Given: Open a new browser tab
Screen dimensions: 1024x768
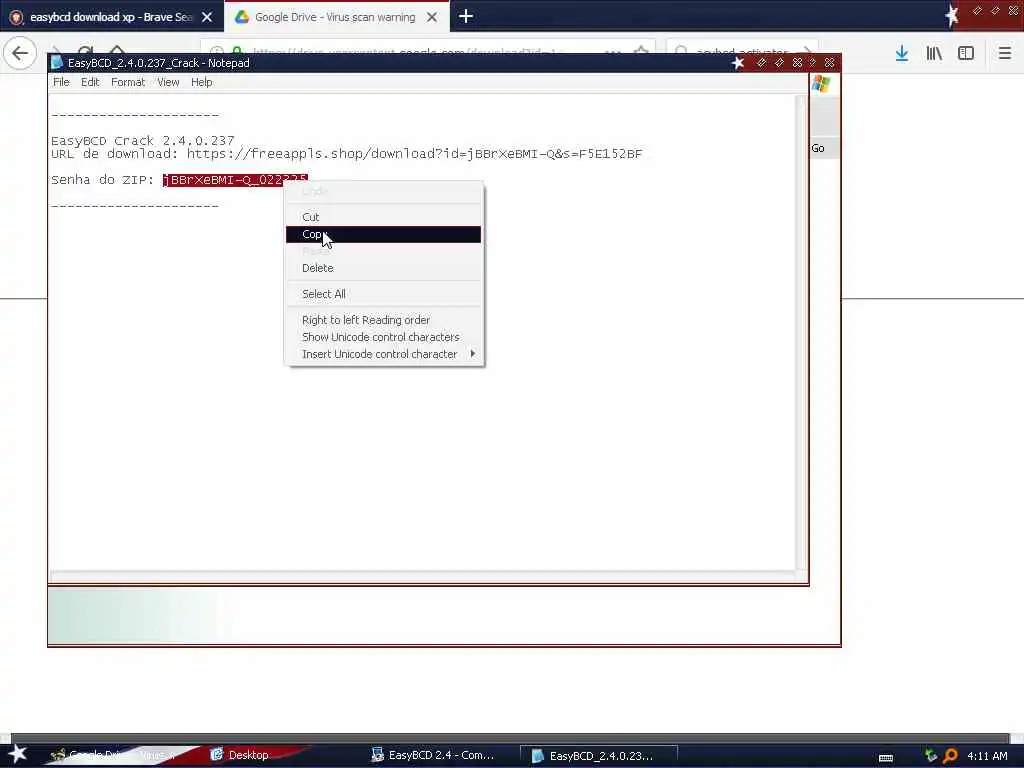Looking at the screenshot, I should coord(466,16).
